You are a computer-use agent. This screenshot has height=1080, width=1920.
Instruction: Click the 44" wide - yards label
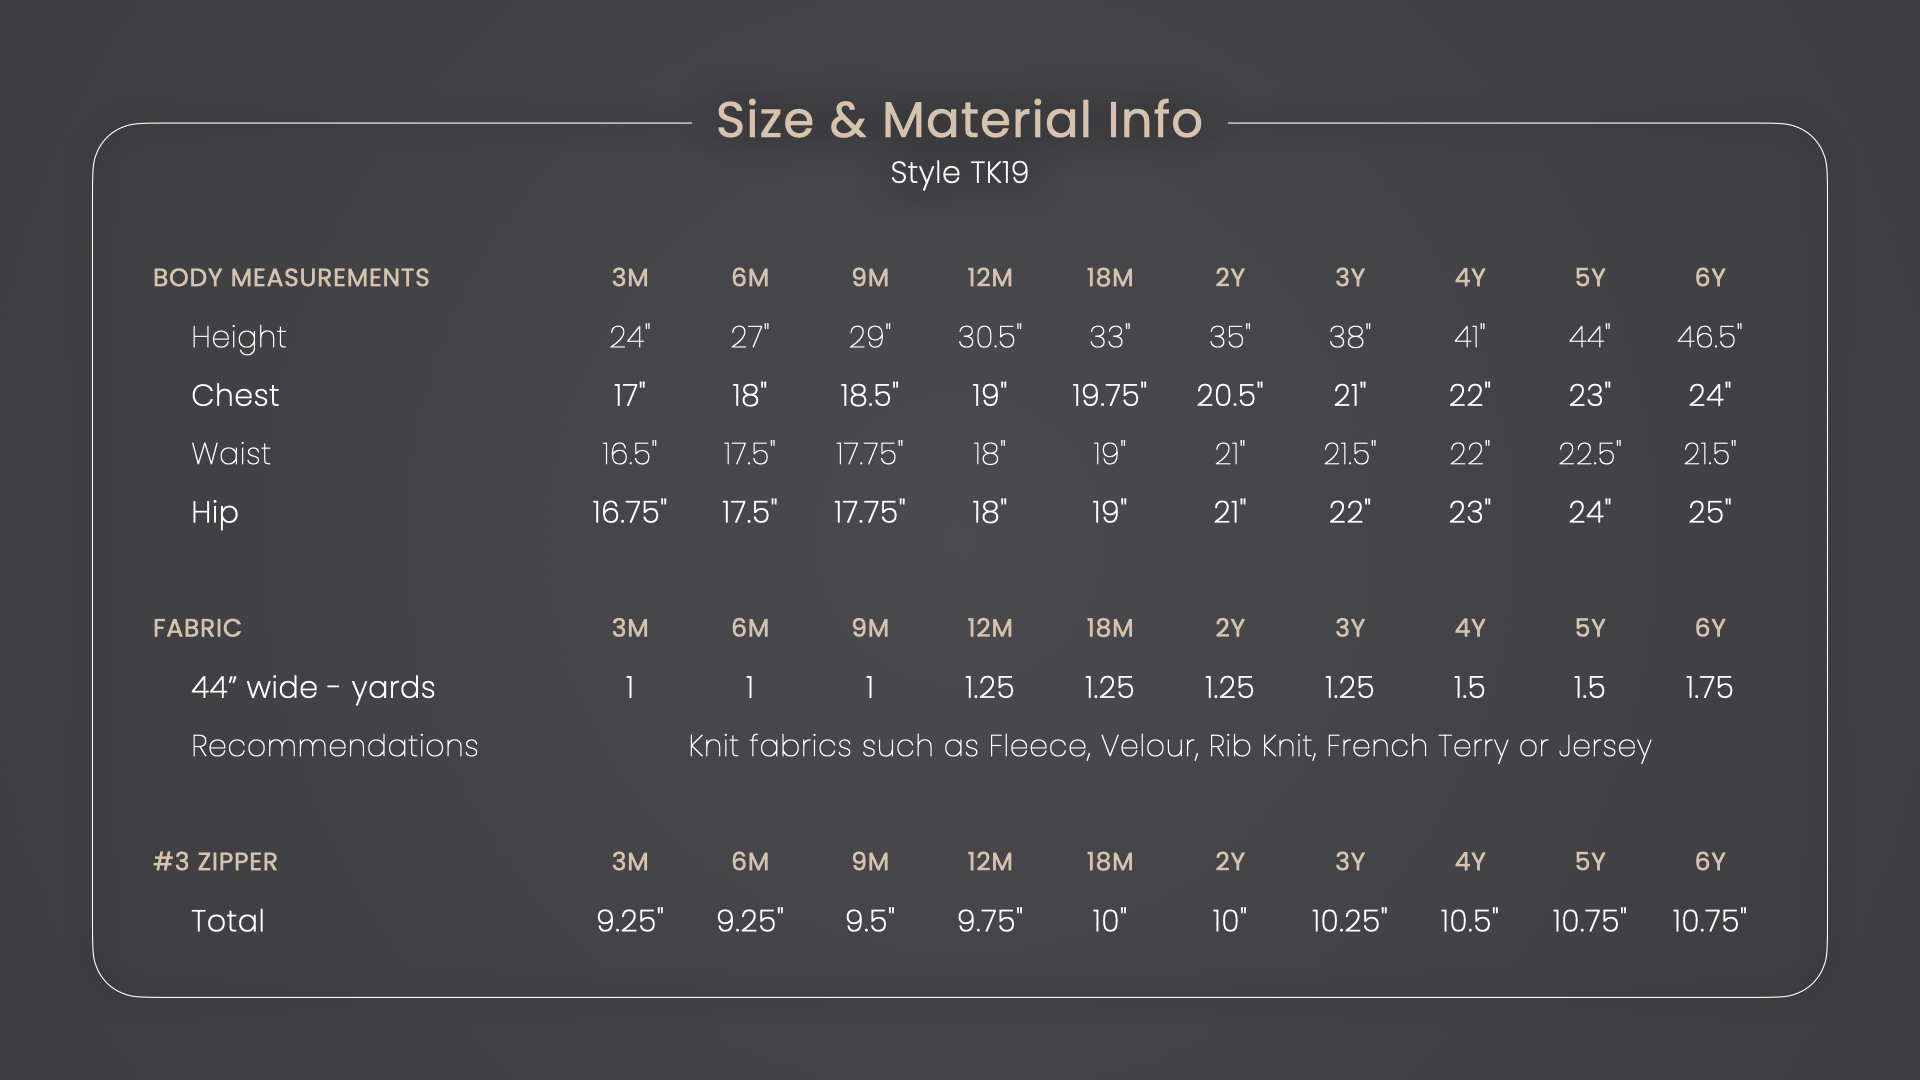[x=313, y=687]
